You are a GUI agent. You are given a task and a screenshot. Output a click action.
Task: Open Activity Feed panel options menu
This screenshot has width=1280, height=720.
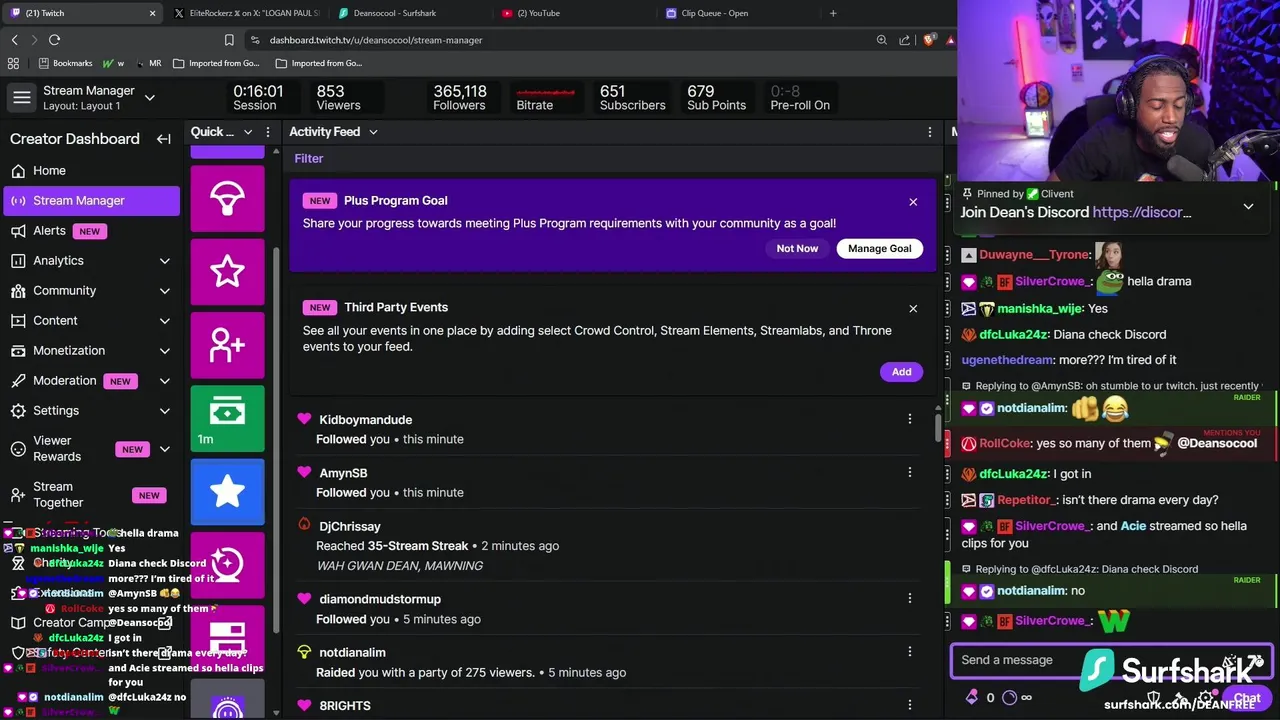pos(930,132)
